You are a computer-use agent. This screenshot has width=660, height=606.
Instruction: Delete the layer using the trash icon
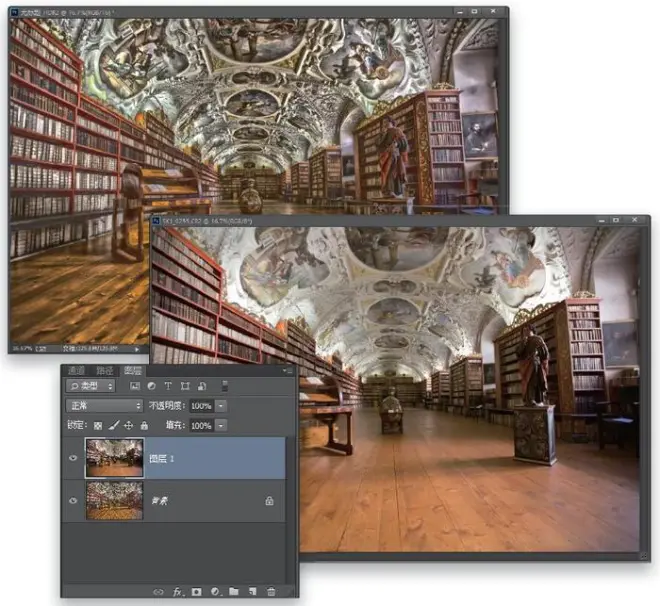[271, 592]
